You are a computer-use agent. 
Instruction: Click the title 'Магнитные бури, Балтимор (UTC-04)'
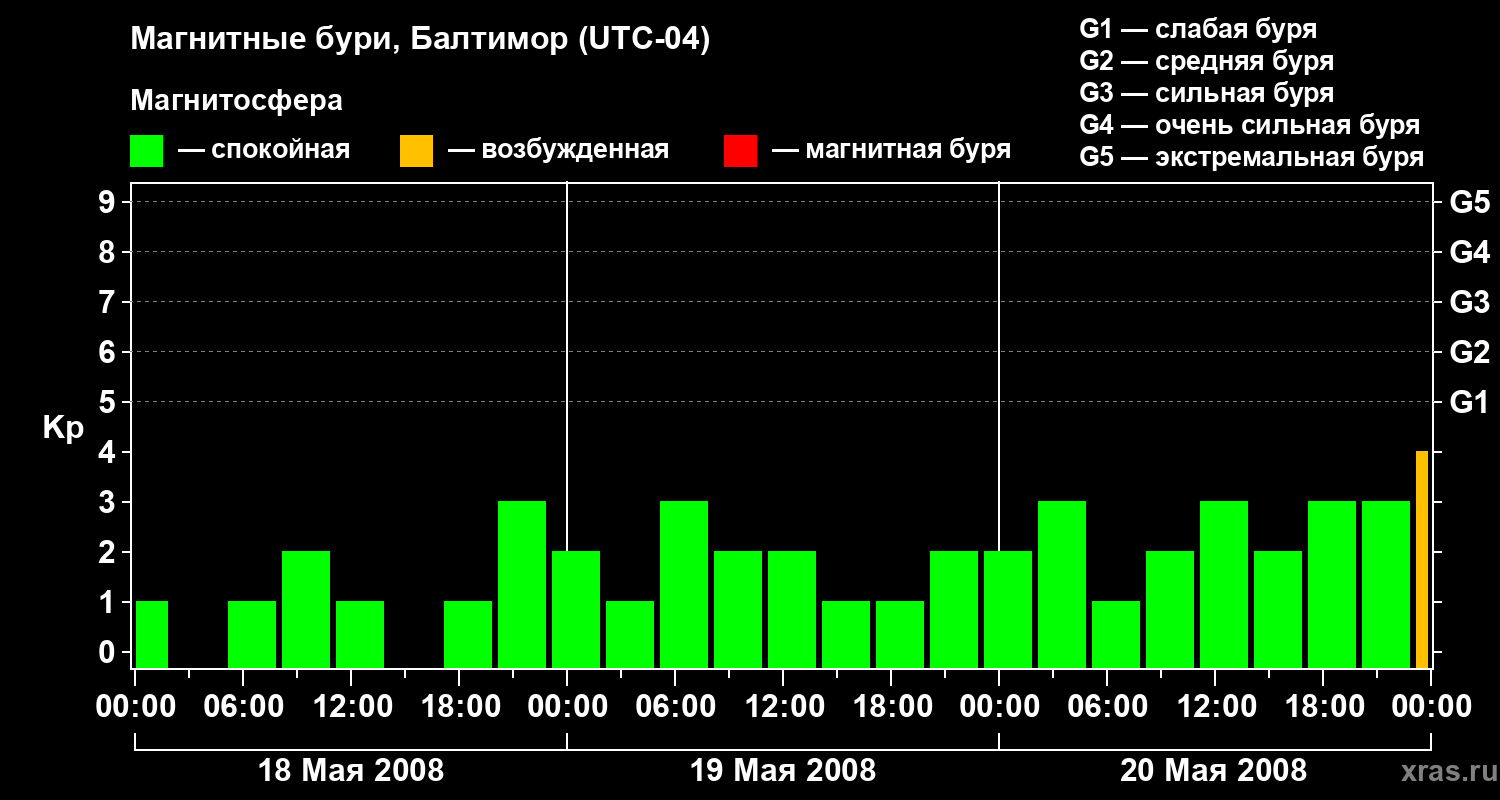(420, 40)
